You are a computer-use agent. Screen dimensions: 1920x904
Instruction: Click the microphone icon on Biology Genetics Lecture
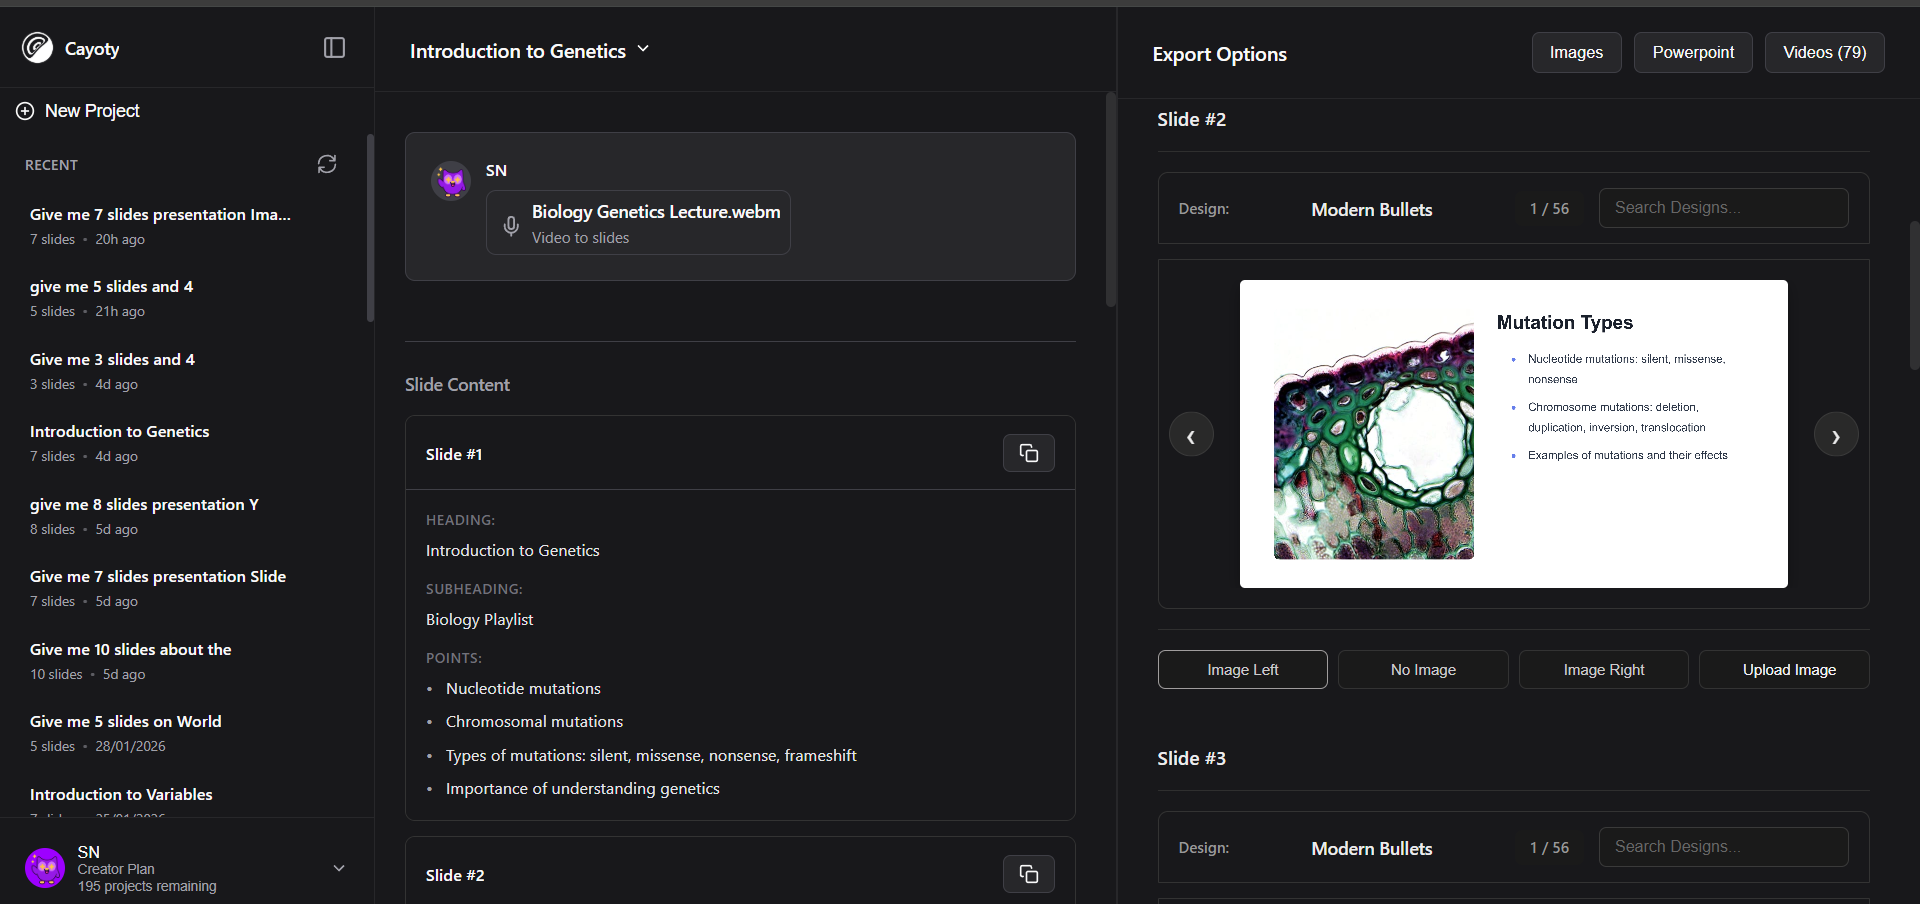[511, 225]
